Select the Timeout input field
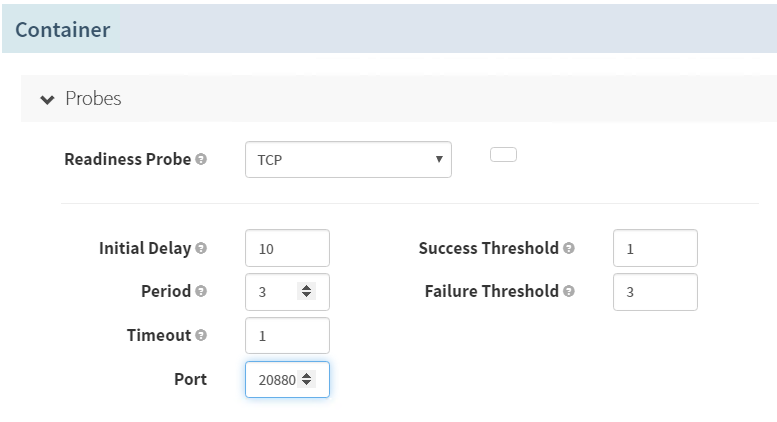Image resolution: width=777 pixels, height=422 pixels. 286,336
